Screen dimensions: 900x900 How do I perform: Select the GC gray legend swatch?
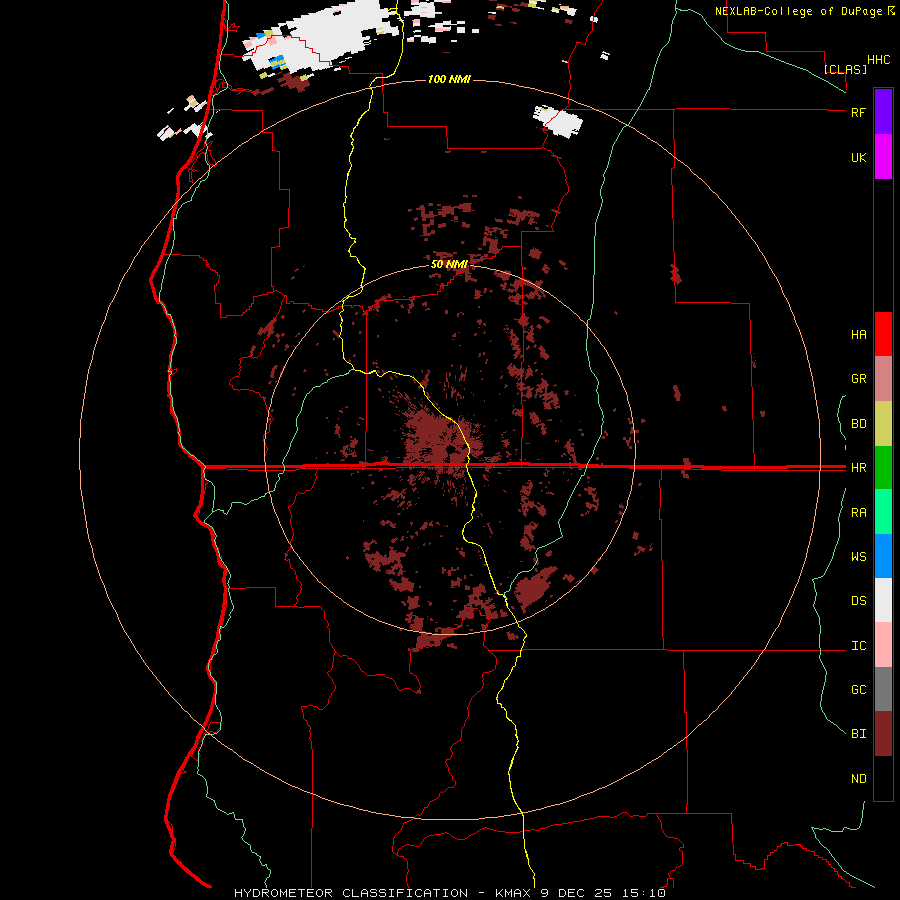click(x=883, y=689)
